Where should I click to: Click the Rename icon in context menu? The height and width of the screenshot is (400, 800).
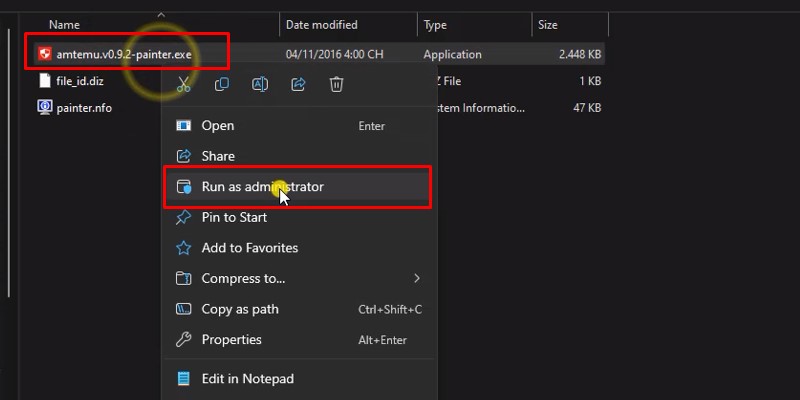(260, 86)
